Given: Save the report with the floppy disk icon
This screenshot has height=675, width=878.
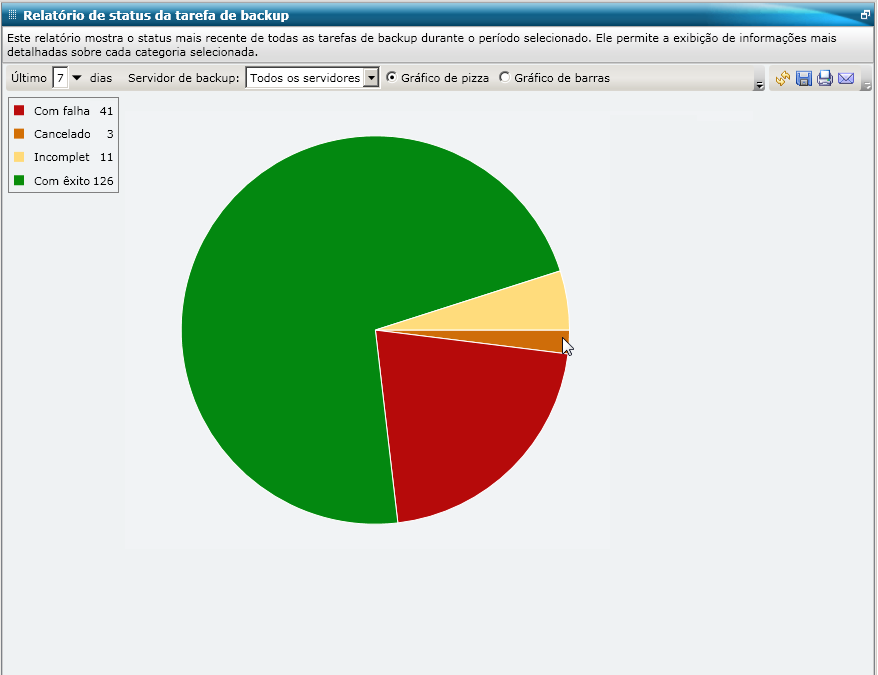Looking at the screenshot, I should [x=804, y=78].
